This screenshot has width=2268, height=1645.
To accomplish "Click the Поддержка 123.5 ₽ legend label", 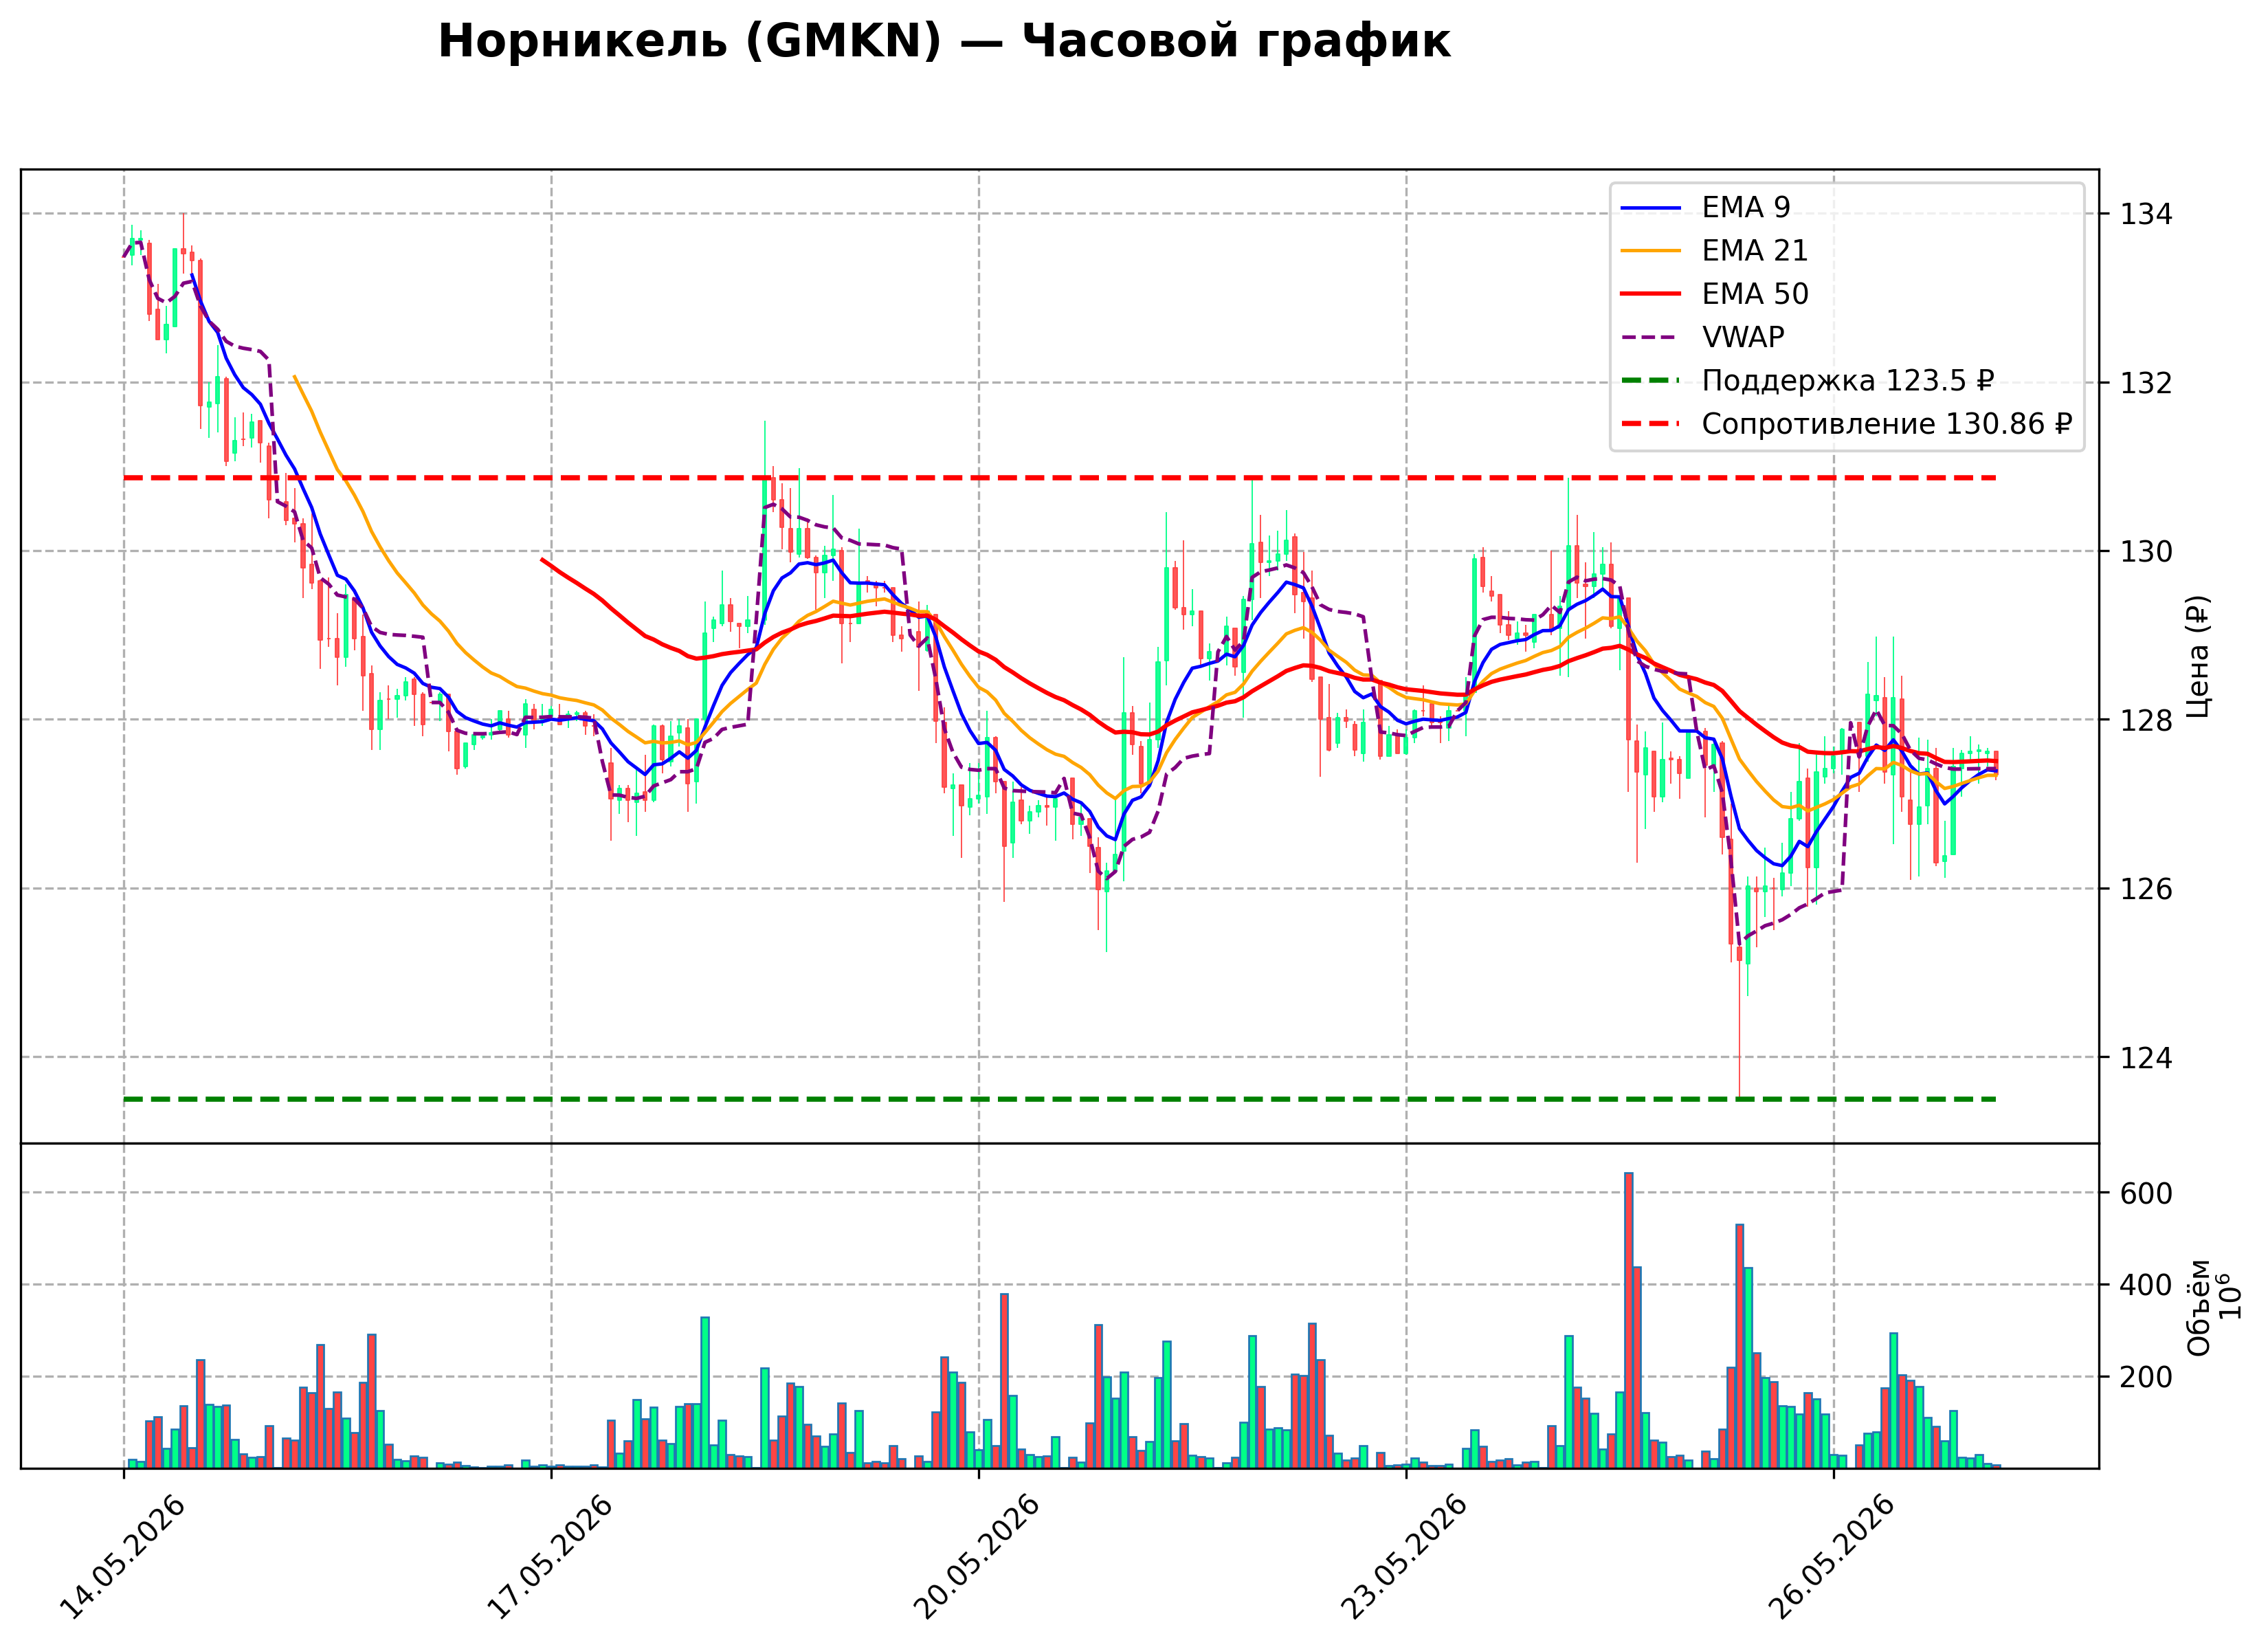I will [1848, 381].
